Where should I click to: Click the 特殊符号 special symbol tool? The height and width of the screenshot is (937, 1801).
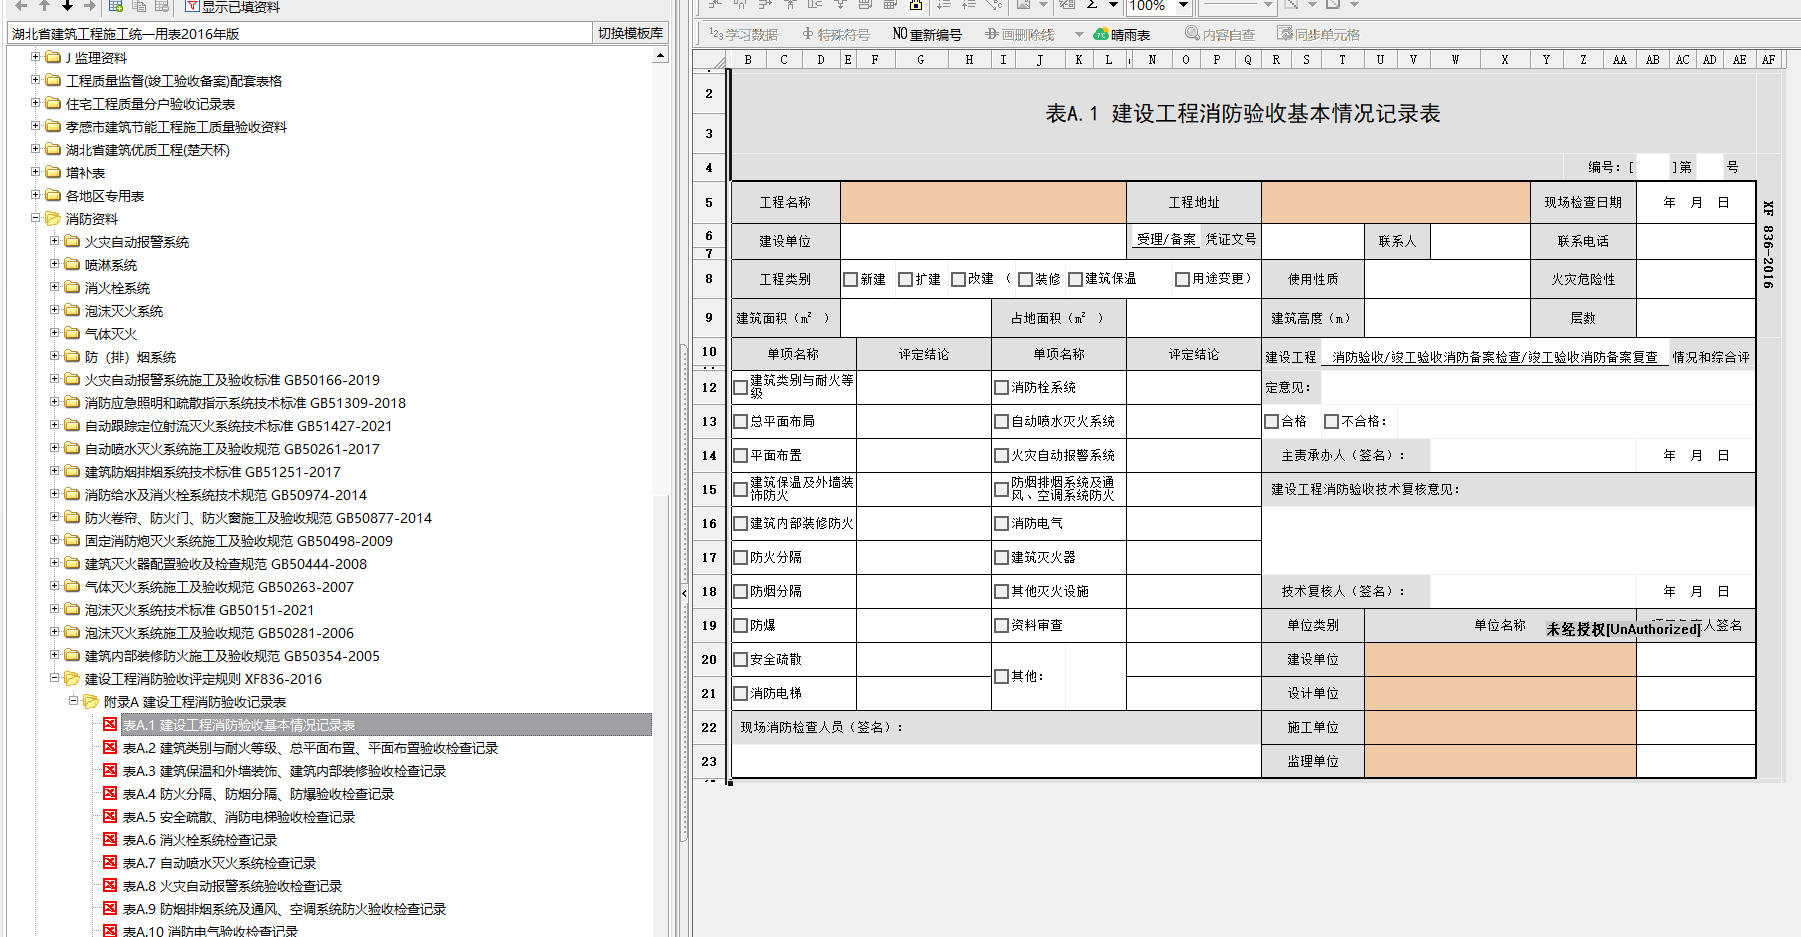pos(836,34)
